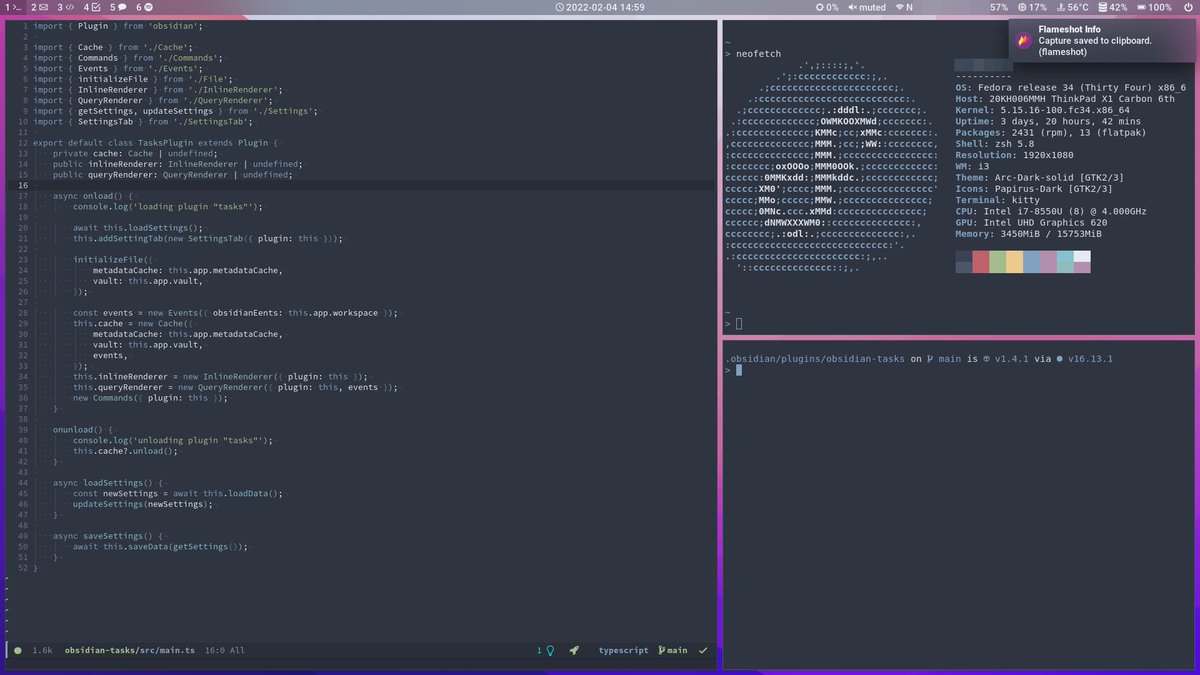Switch to workspace 5 chat icon
The image size is (1200, 675).
click(121, 7)
